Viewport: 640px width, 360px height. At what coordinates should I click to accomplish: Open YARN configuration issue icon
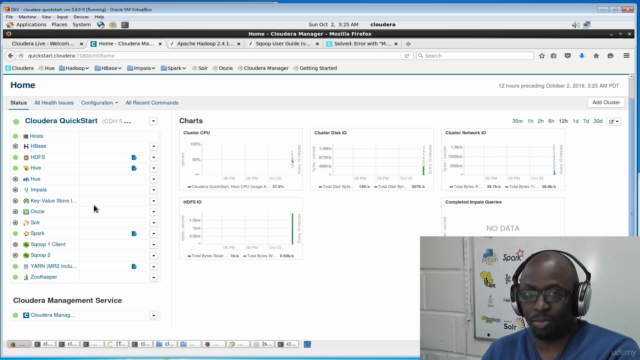coord(134,267)
